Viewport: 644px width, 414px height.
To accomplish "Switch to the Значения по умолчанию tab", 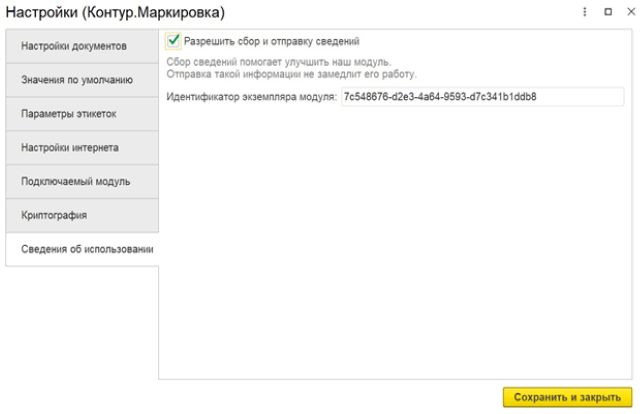I will (82, 80).
